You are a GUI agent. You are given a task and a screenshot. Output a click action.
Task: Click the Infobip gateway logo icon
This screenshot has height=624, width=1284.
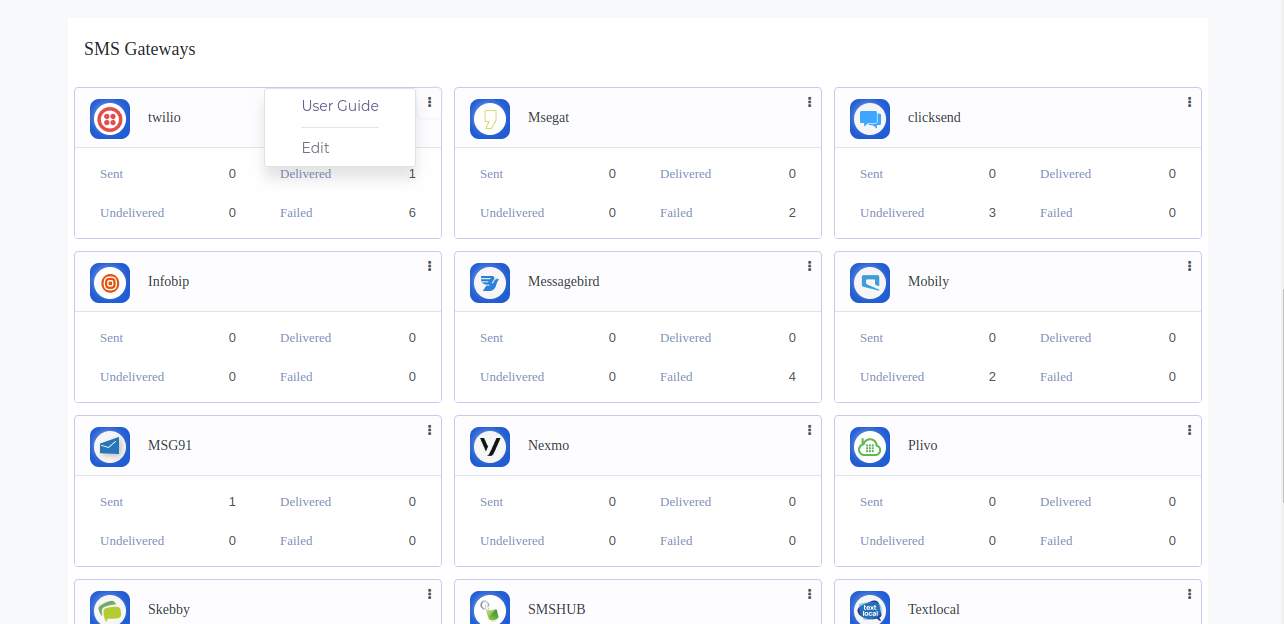click(110, 283)
